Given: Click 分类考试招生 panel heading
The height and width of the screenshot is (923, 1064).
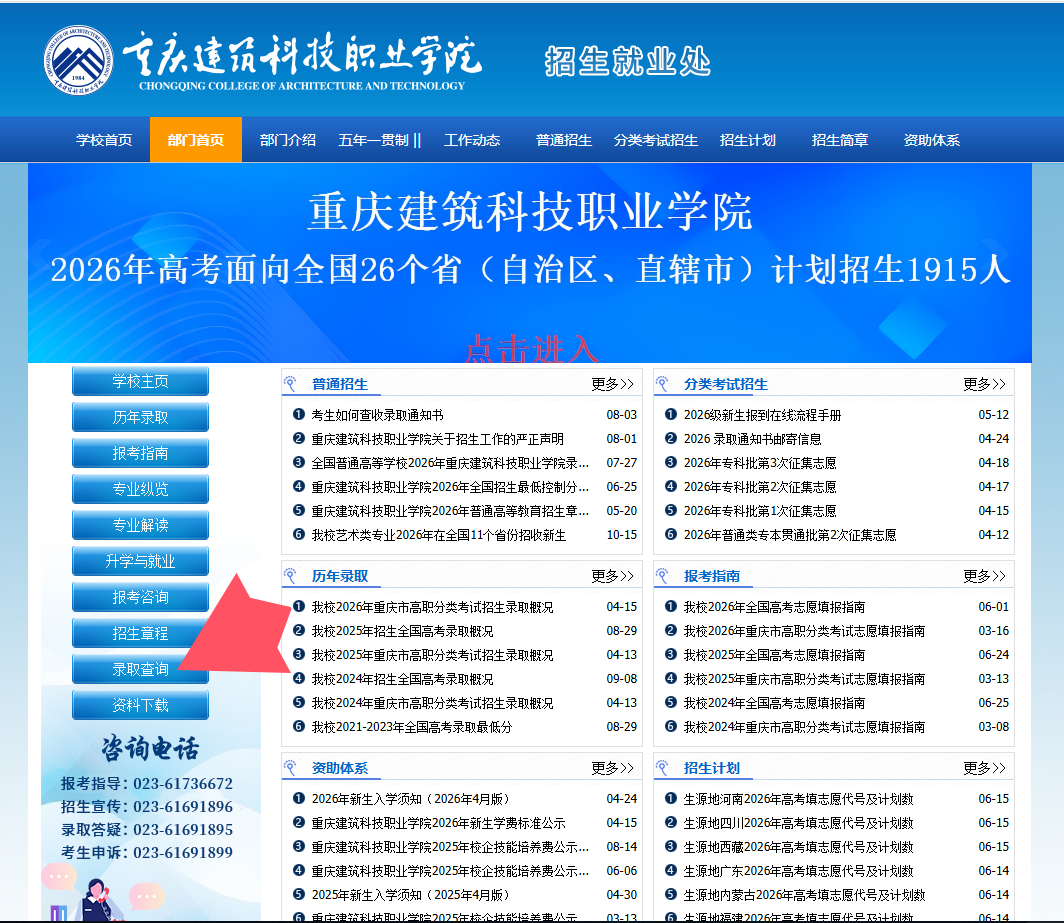Looking at the screenshot, I should tap(725, 384).
